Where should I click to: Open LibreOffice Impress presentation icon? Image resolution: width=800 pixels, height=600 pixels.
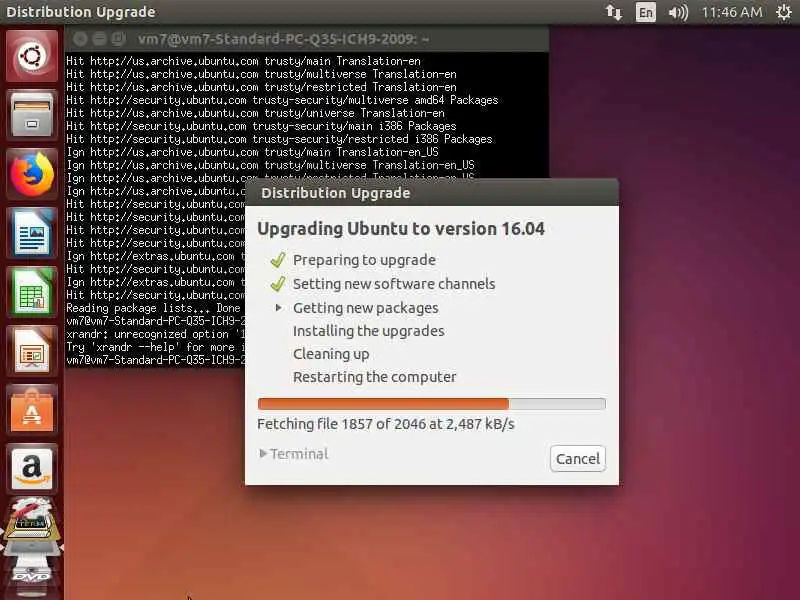[32, 351]
